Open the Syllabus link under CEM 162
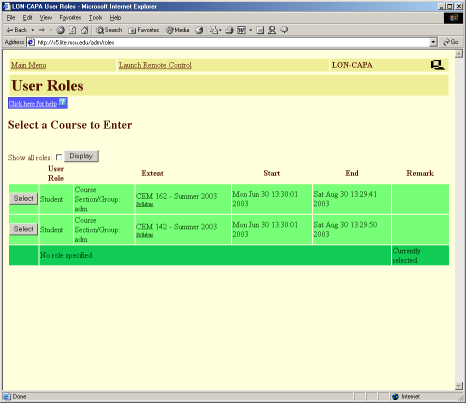This screenshot has height=403, width=466. coord(144,204)
